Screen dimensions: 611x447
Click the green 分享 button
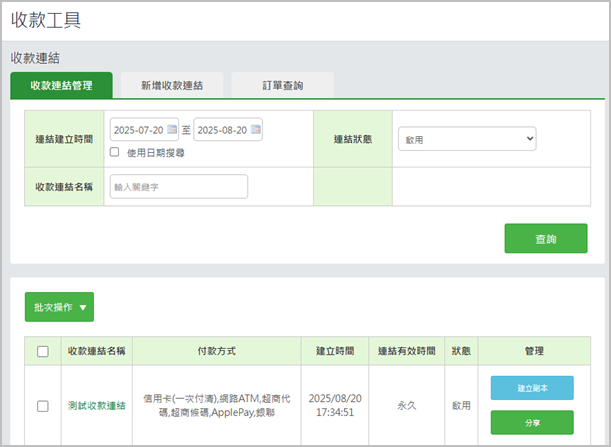pos(532,422)
